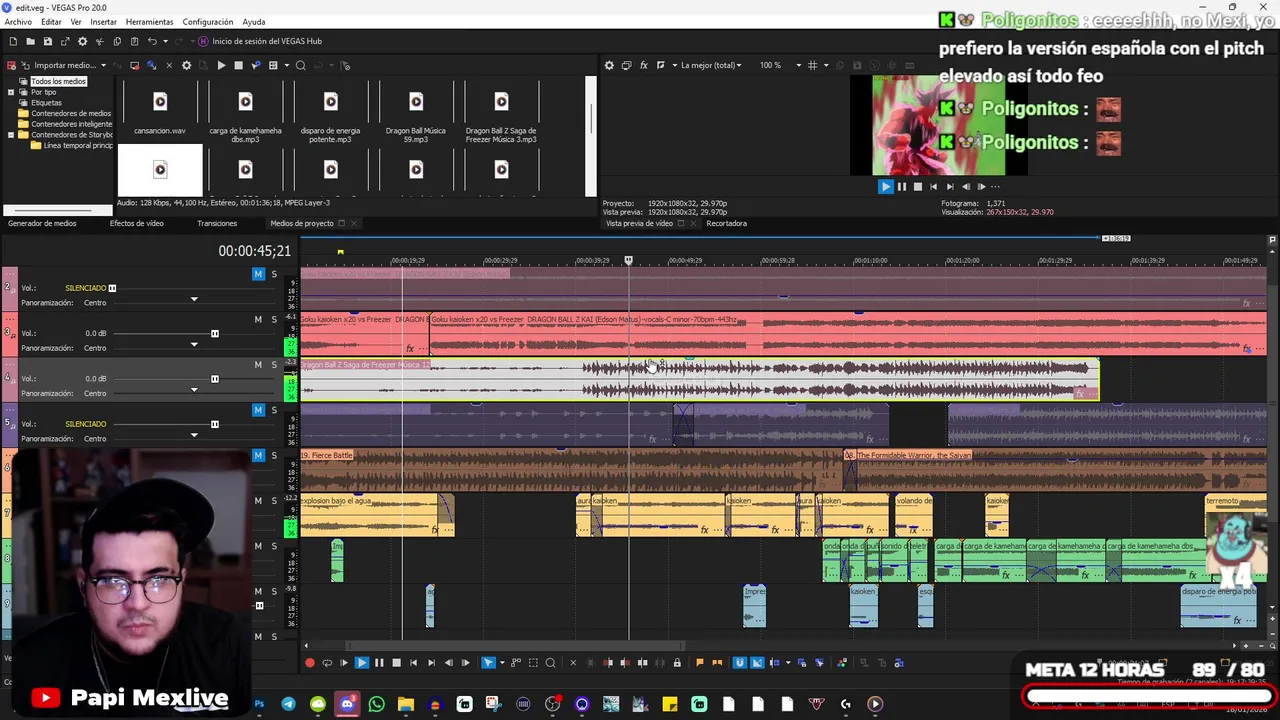Click the VEGAS Hub icon
The width and height of the screenshot is (1280, 720).
[x=203, y=41]
